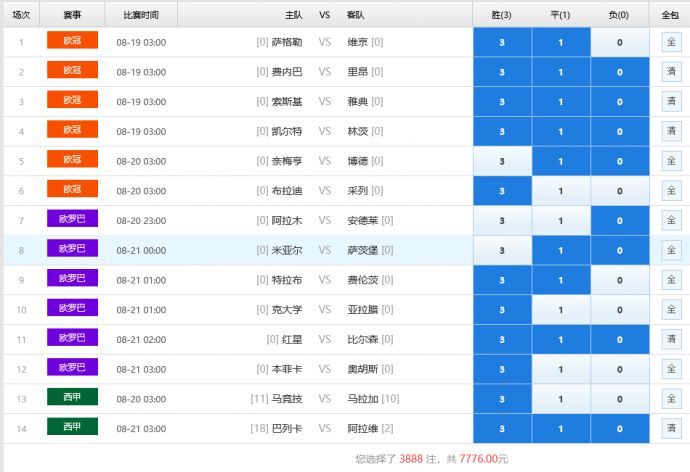The image size is (690, 472).
Task: Click the 3888 注 bet count
Action: tap(418, 459)
